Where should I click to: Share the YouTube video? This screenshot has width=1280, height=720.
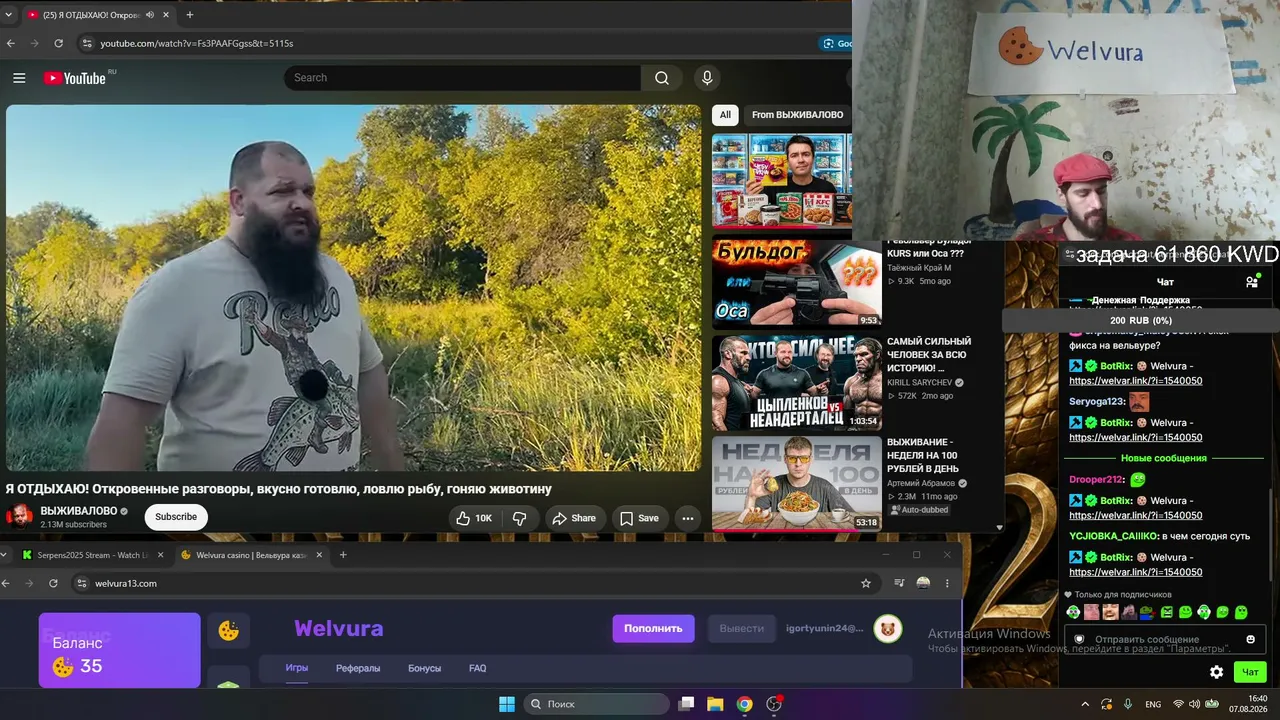(574, 518)
